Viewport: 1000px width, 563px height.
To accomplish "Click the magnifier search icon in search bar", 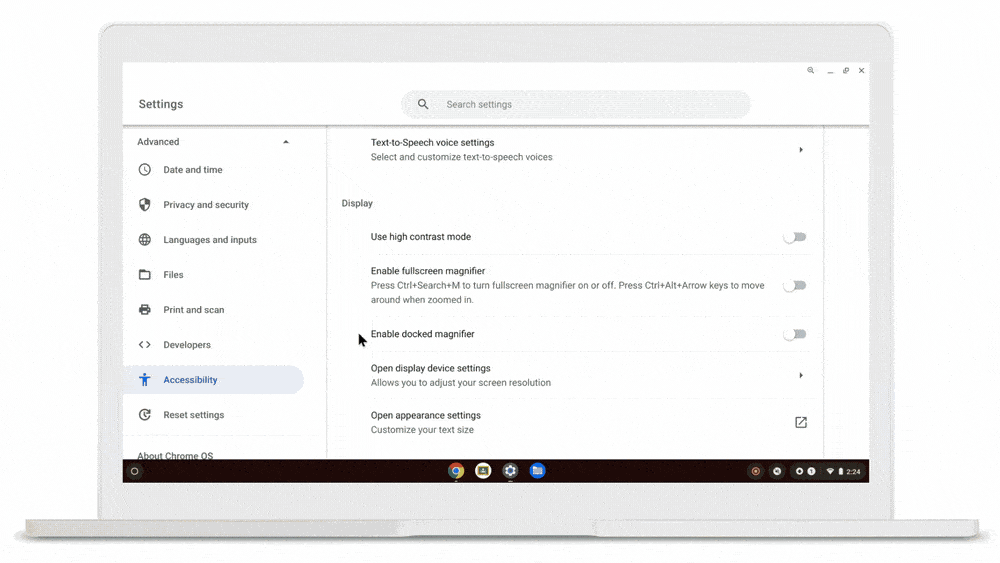I will pyautogui.click(x=423, y=104).
